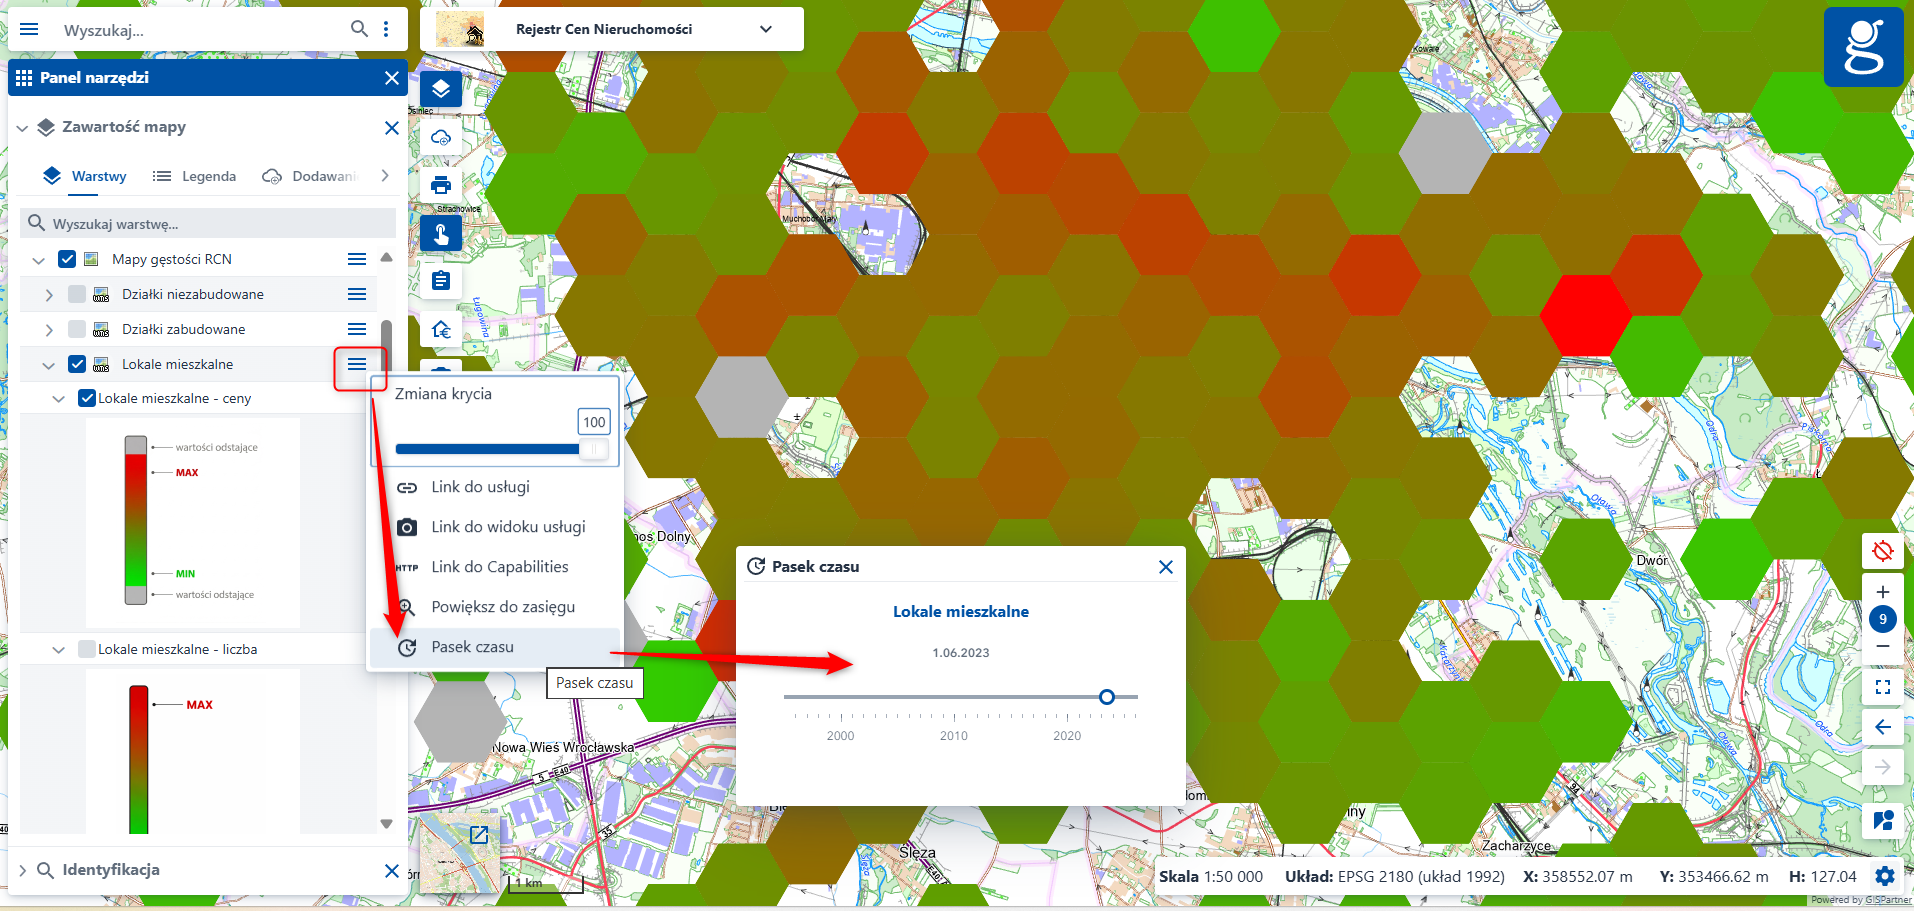Image resolution: width=1914 pixels, height=911 pixels.
Task: Click the full extent map icon
Action: click(x=1882, y=687)
